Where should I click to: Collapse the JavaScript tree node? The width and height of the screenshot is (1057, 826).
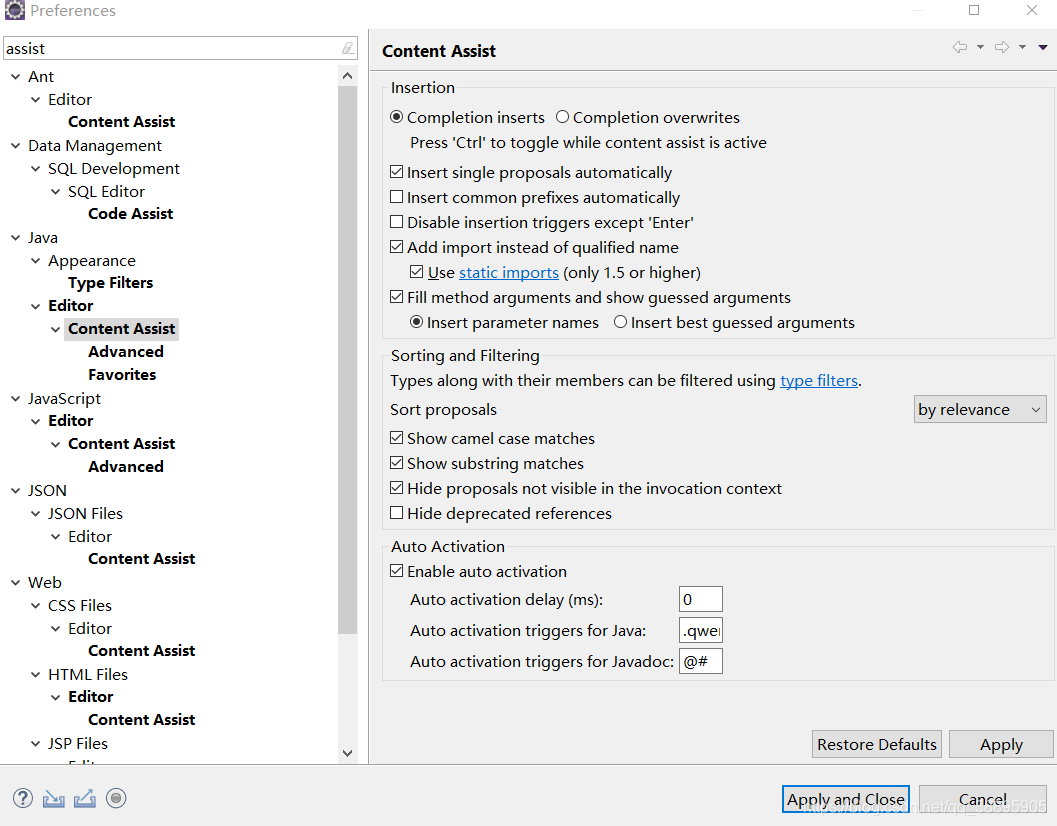click(16, 399)
